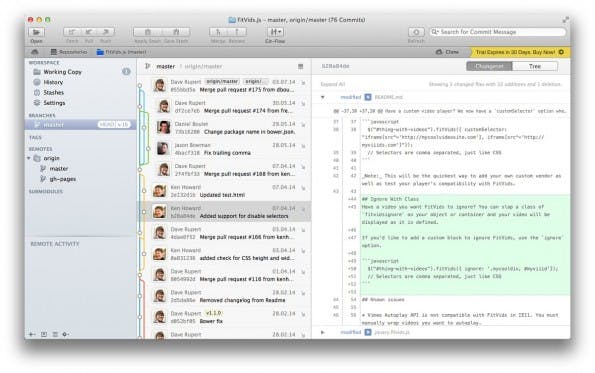This screenshot has height=373, width=595.
Task: Switch to the Changeset view tab
Action: (x=489, y=66)
